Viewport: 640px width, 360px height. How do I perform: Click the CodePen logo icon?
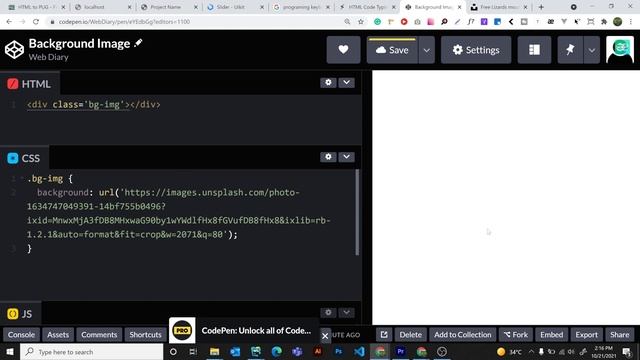[x=14, y=50]
